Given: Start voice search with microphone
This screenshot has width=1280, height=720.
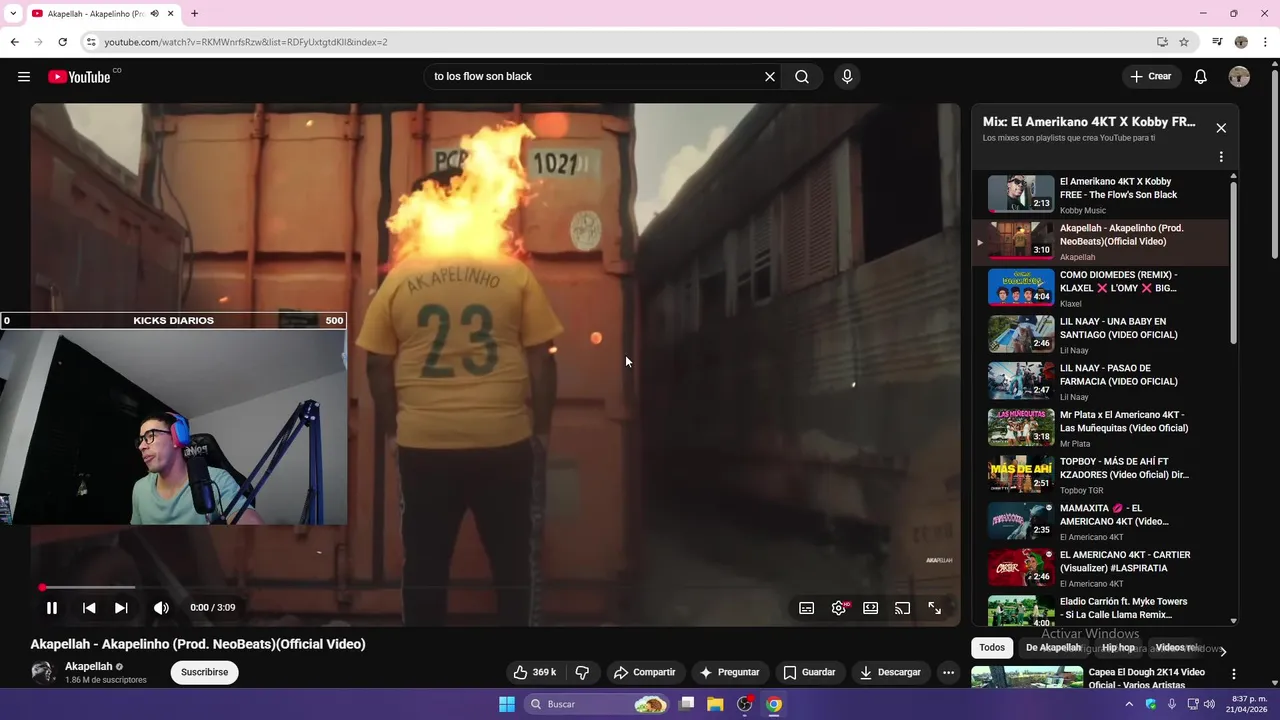Looking at the screenshot, I should (847, 77).
